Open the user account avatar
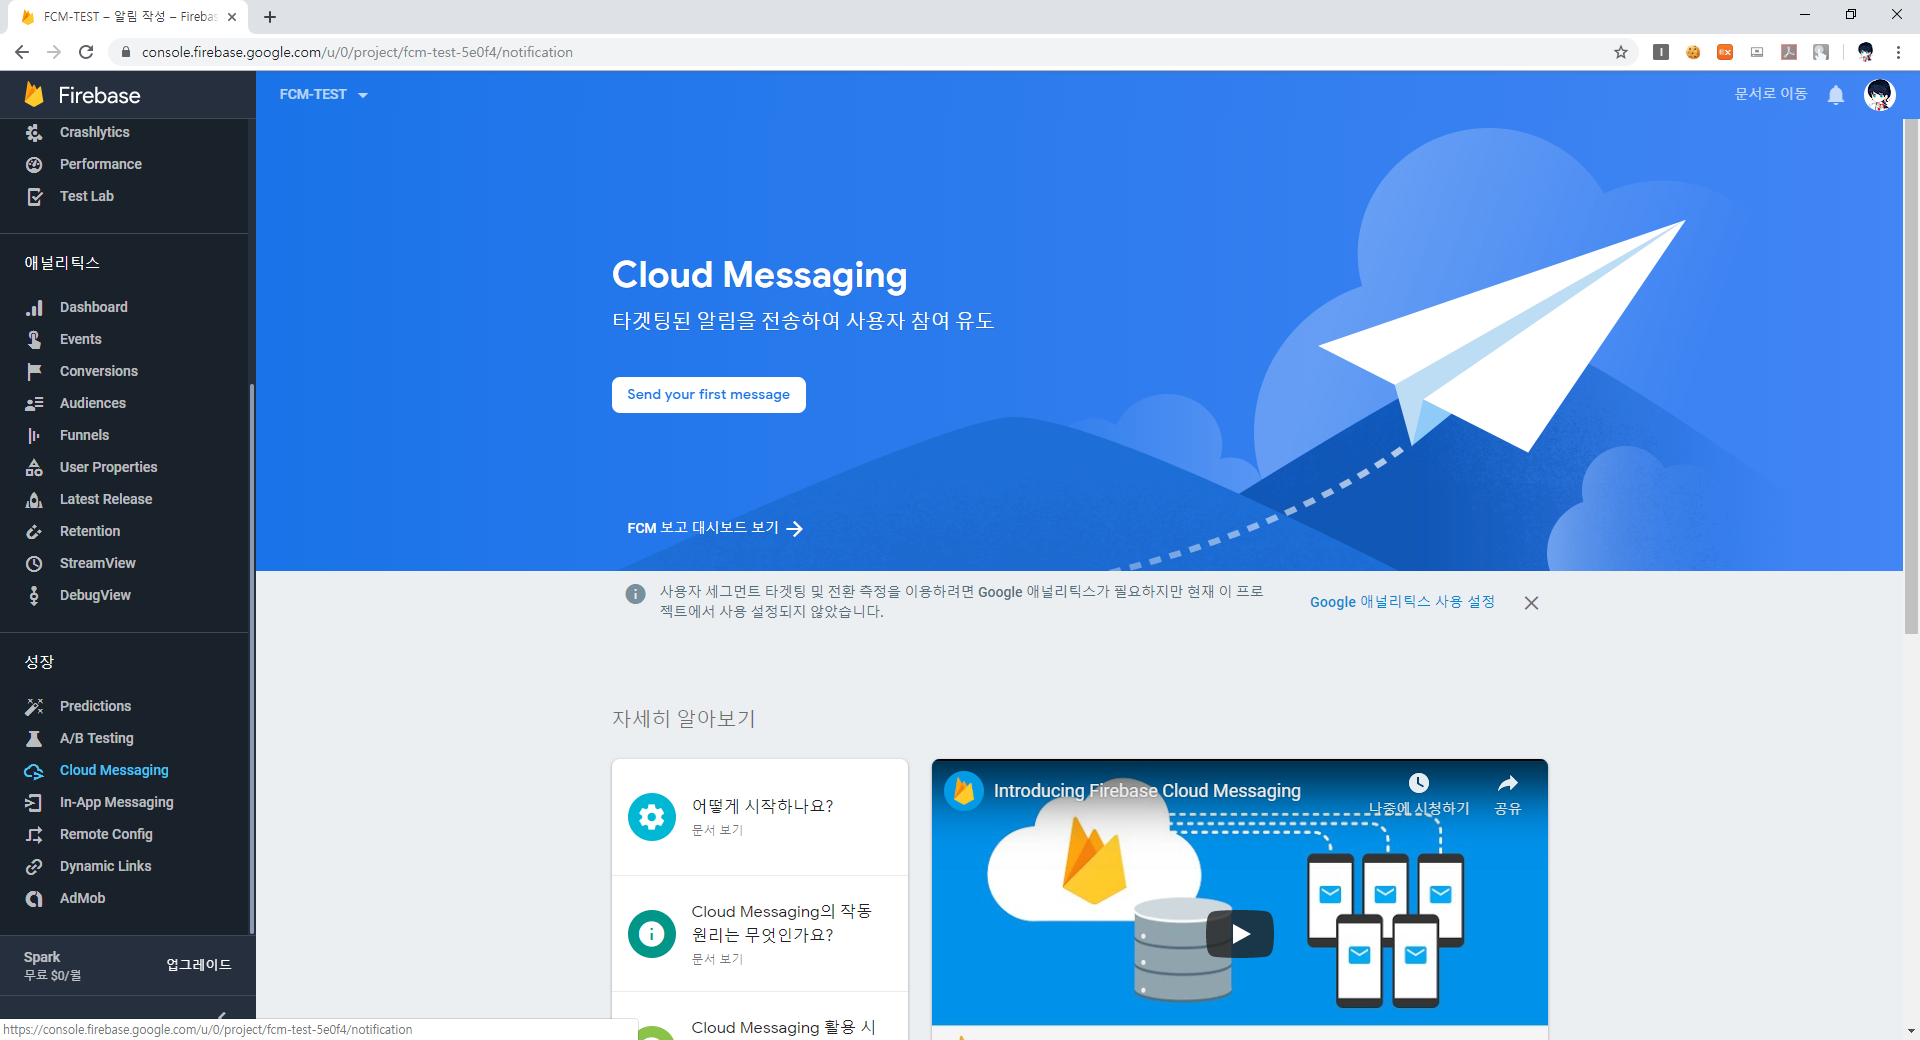The height and width of the screenshot is (1040, 1920). pos(1880,95)
